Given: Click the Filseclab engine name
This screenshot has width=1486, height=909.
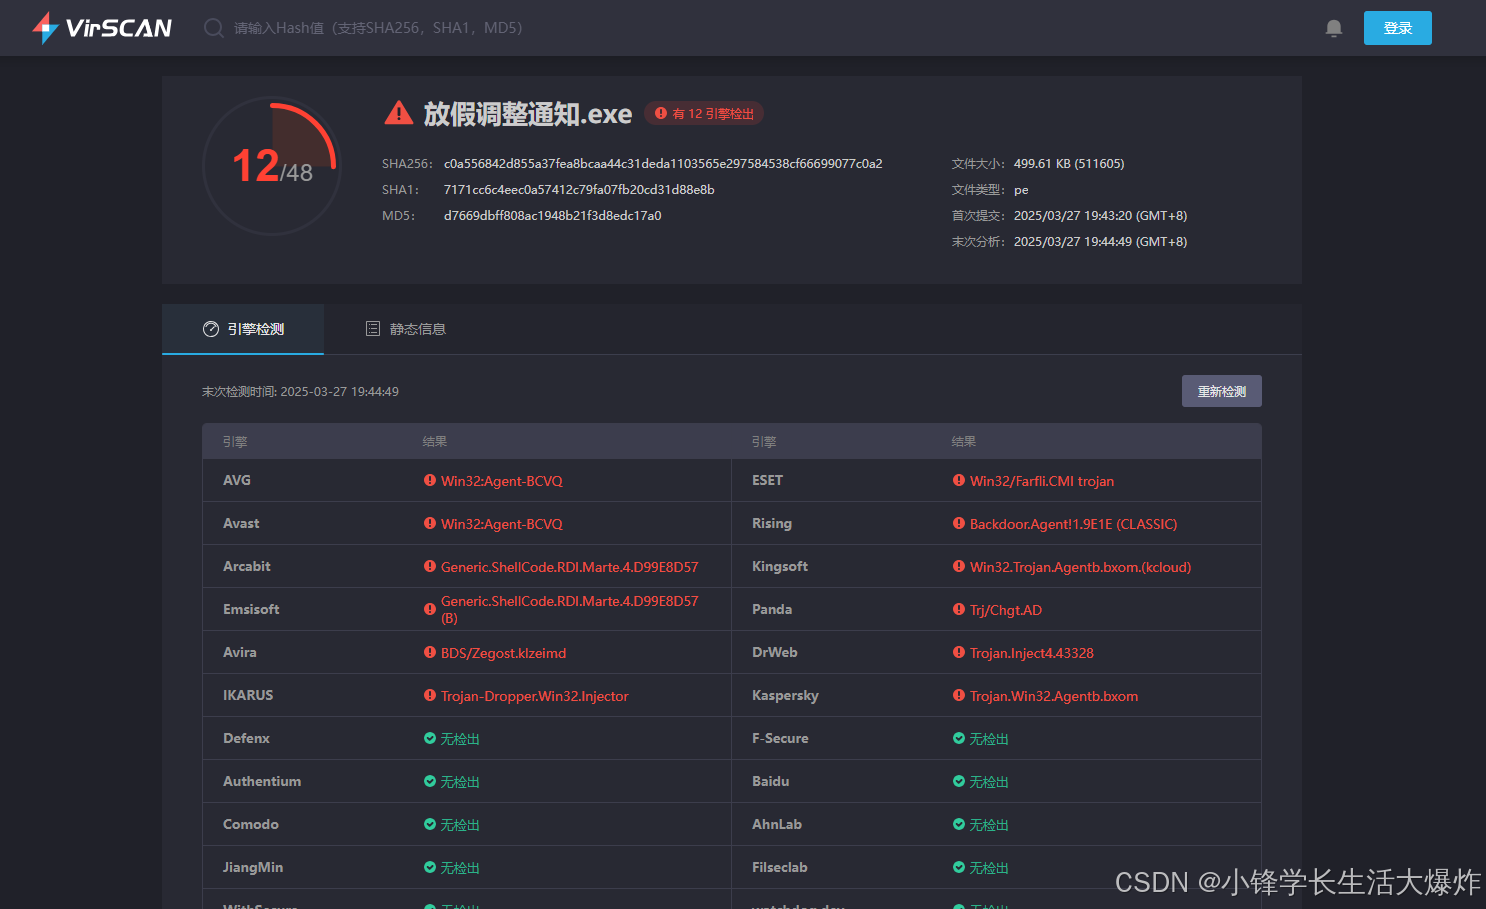Looking at the screenshot, I should click(780, 867).
